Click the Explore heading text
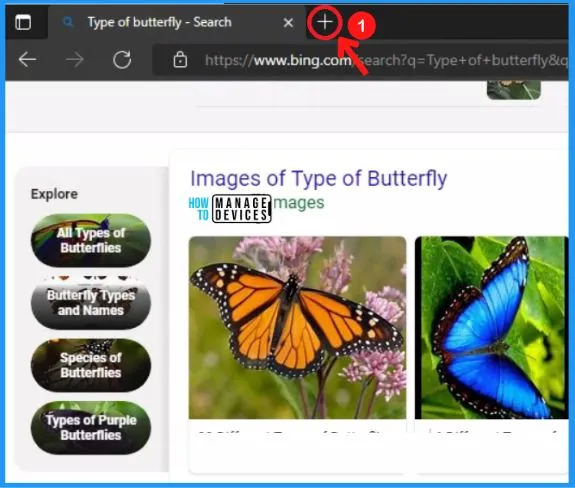This screenshot has height=488, width=575. pyautogui.click(x=54, y=194)
